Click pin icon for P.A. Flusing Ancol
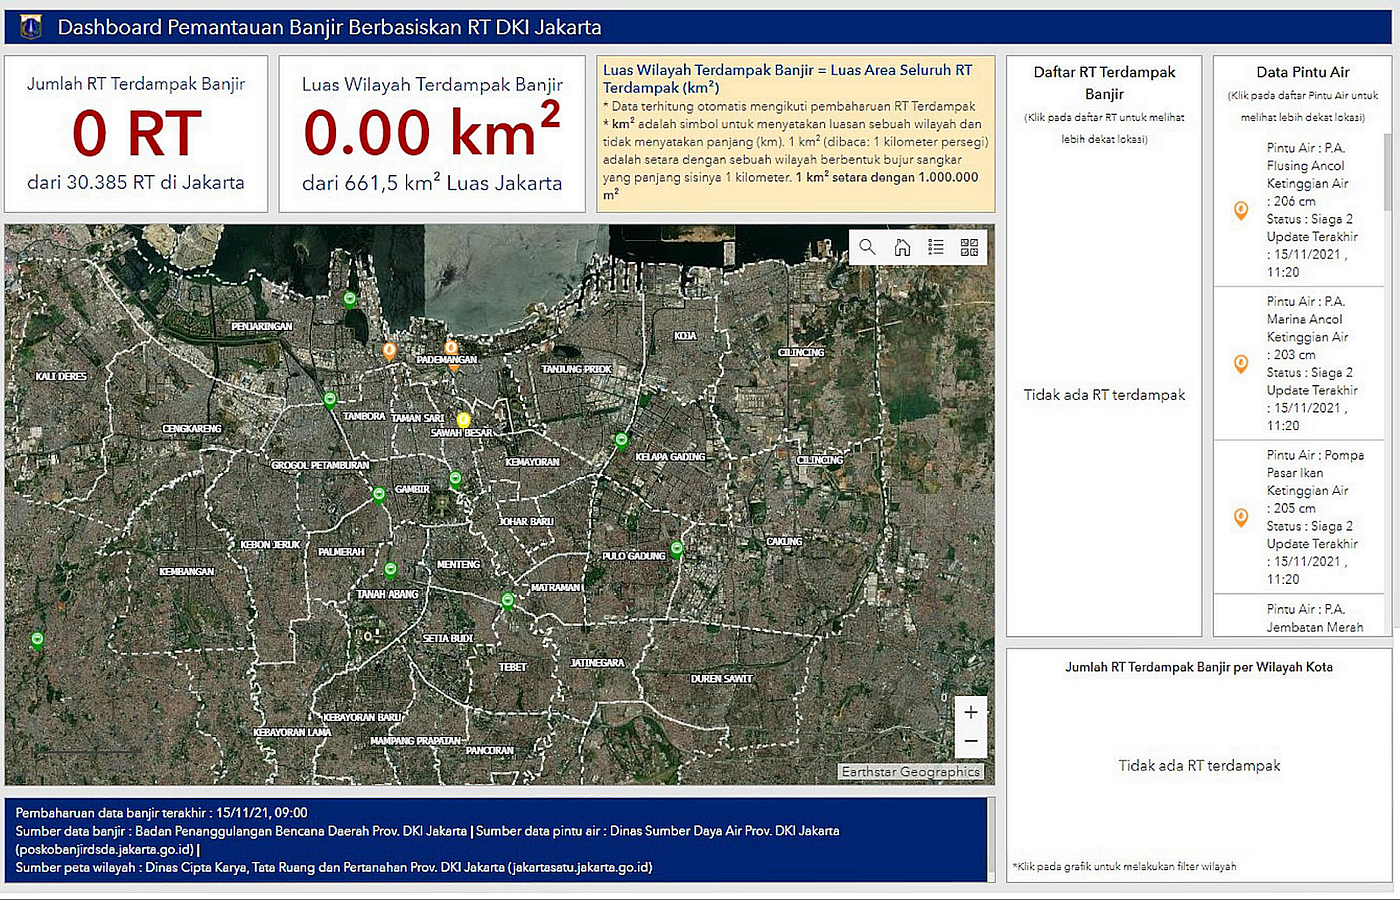This screenshot has width=1400, height=900. pyautogui.click(x=1241, y=210)
